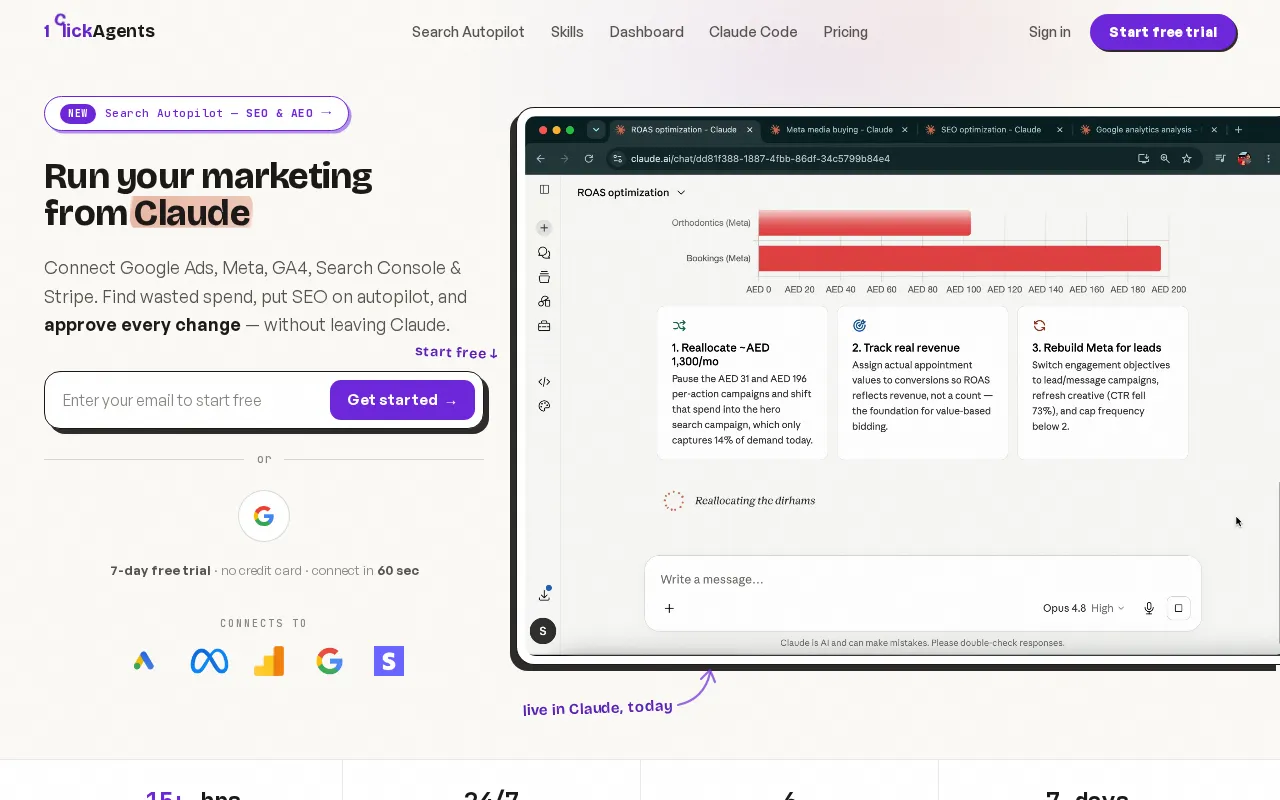Open the Projects icon in Claude sidebar

point(544,277)
